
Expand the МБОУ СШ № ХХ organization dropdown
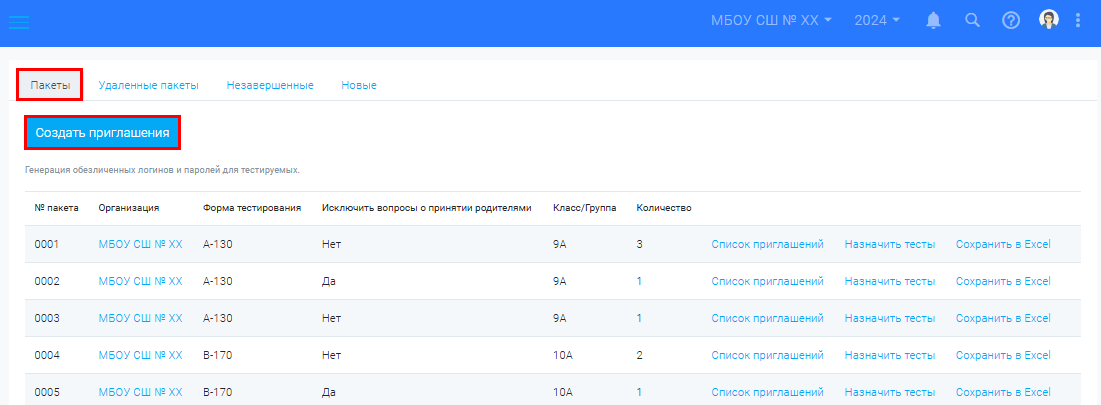pyautogui.click(x=771, y=20)
